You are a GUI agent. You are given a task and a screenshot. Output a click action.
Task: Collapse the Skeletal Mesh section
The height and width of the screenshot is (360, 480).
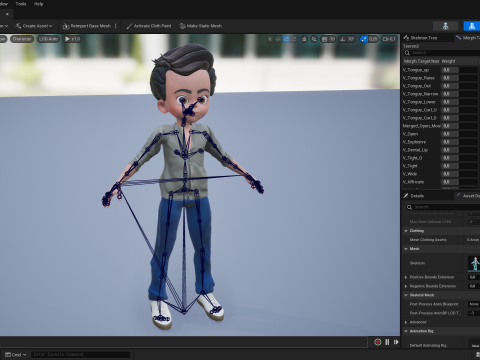(406, 295)
